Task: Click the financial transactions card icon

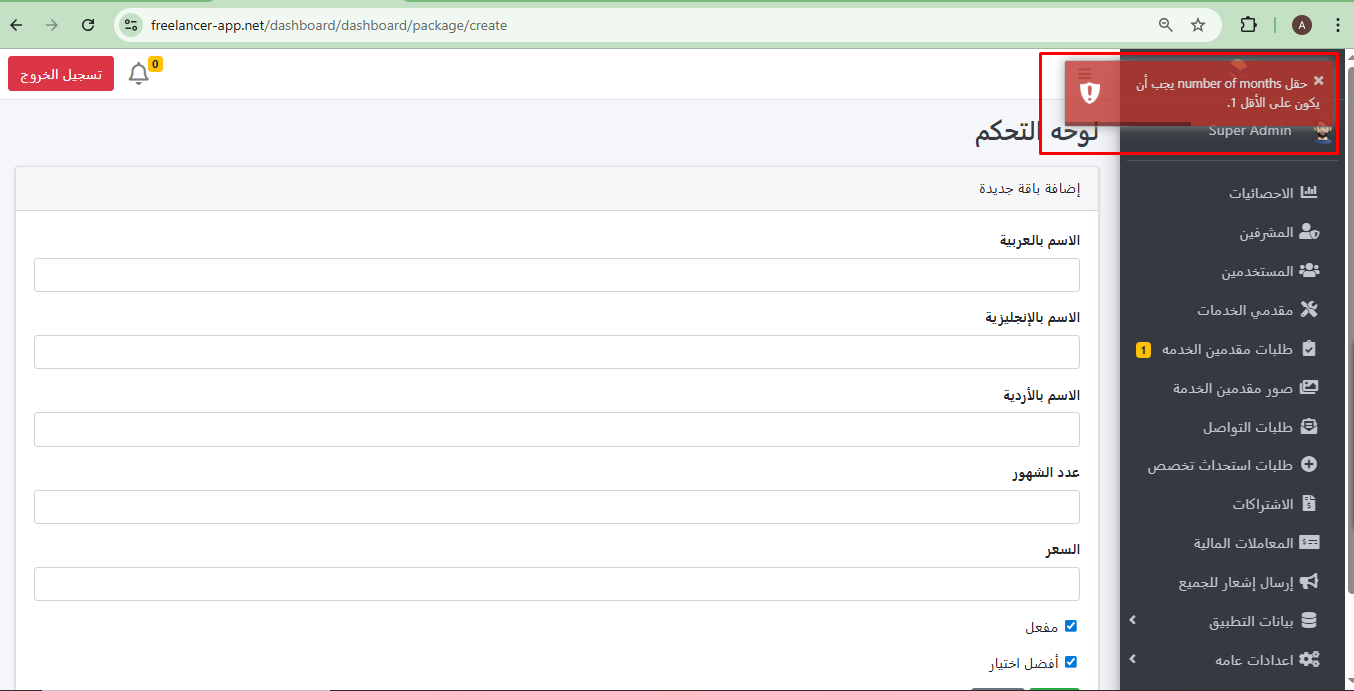Action: tap(1309, 543)
